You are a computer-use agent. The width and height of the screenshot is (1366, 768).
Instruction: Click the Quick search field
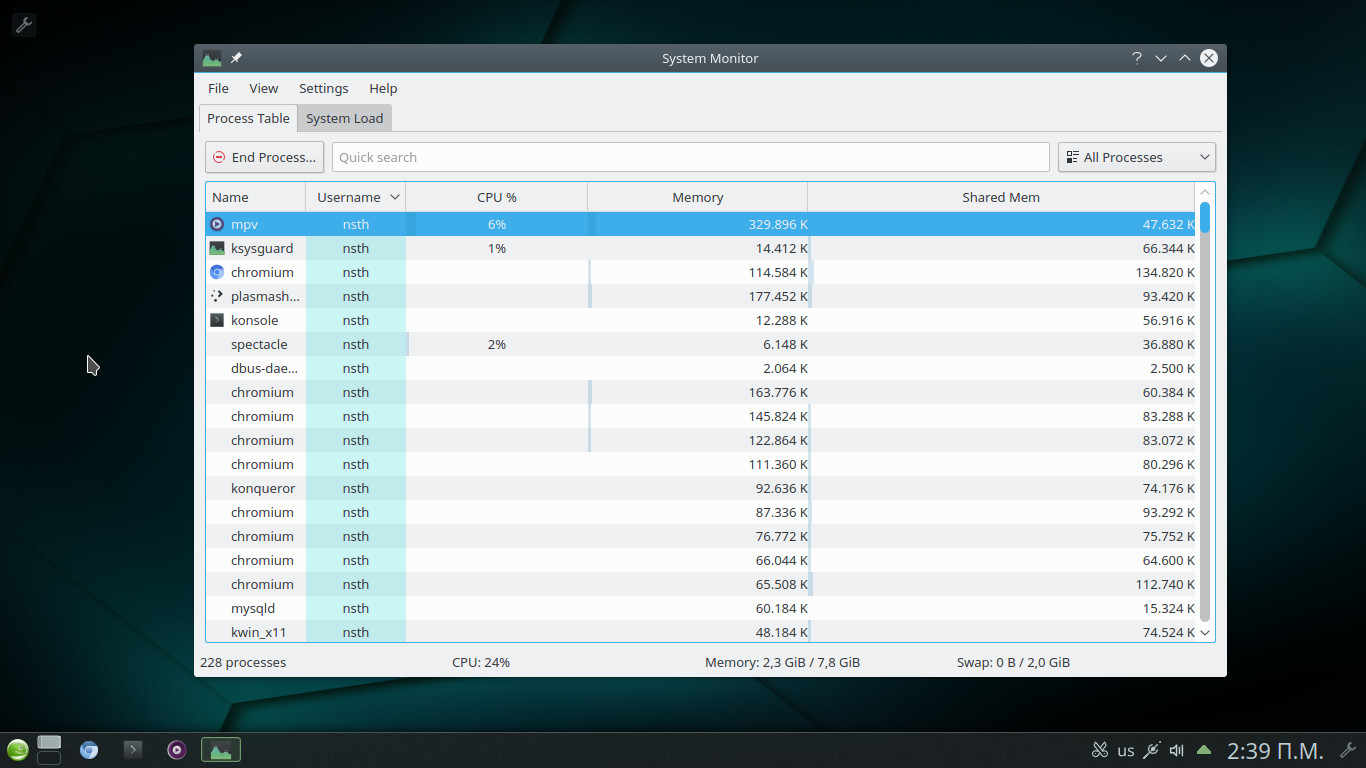pyautogui.click(x=690, y=157)
